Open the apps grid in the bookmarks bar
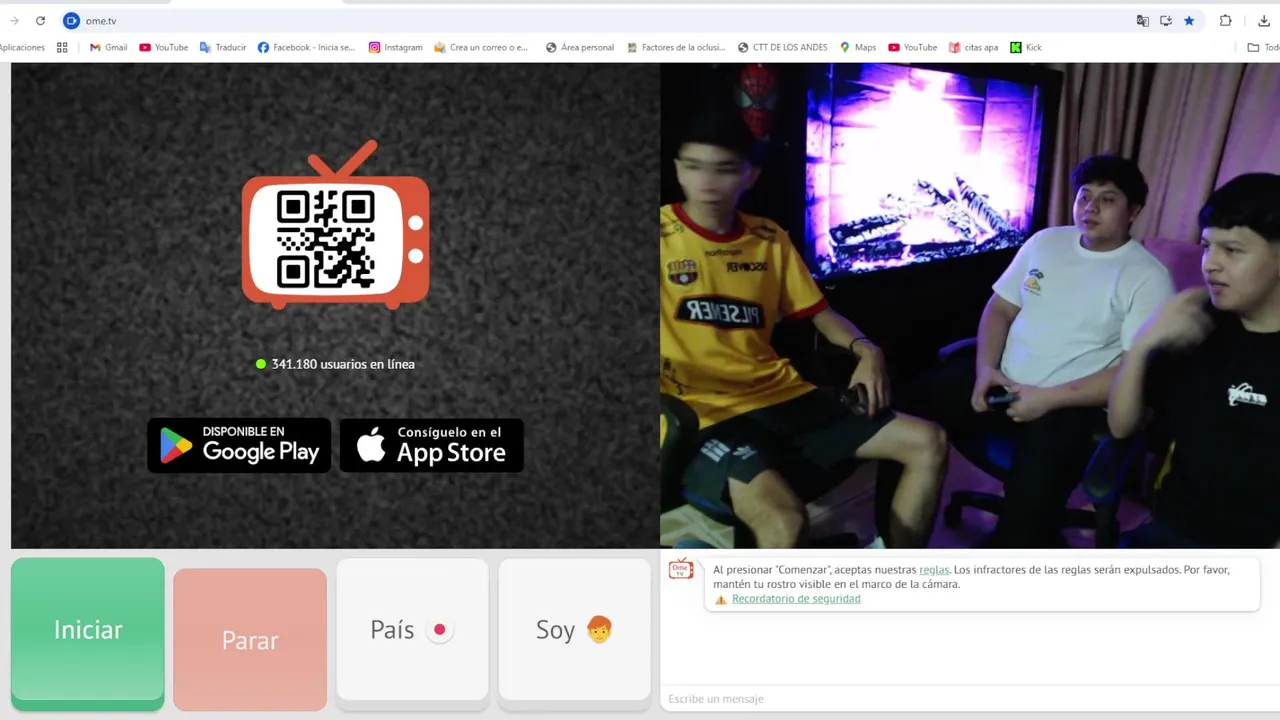The width and height of the screenshot is (1280, 720). (x=62, y=47)
